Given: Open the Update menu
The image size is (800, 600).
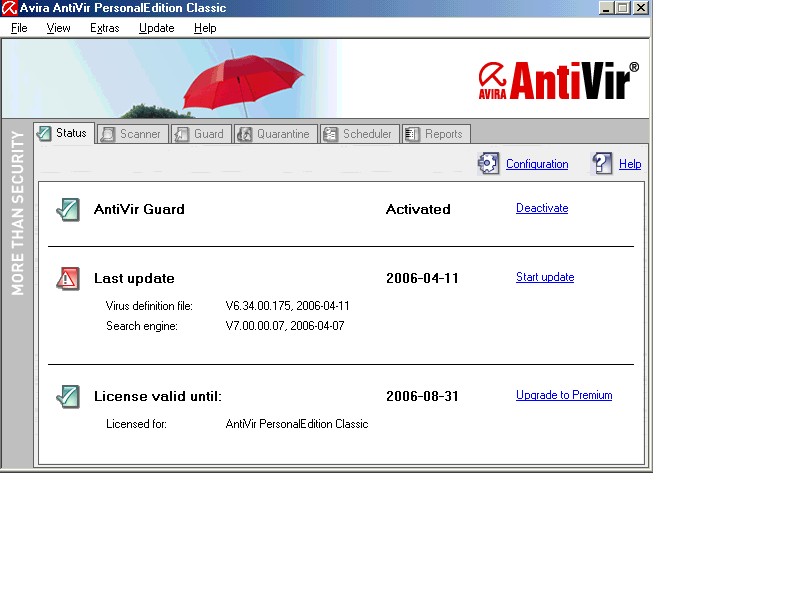Looking at the screenshot, I should pos(157,28).
